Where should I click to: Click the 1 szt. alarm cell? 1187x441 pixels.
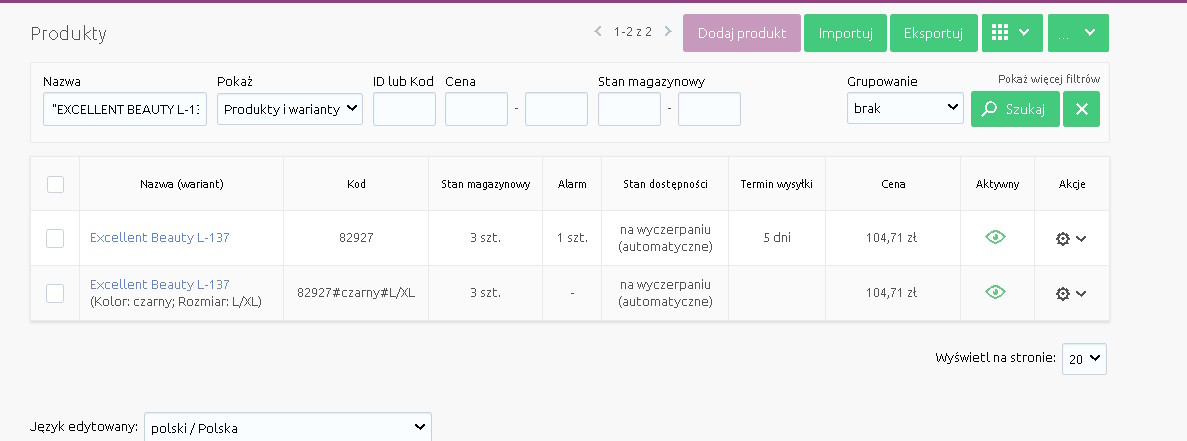tap(572, 238)
